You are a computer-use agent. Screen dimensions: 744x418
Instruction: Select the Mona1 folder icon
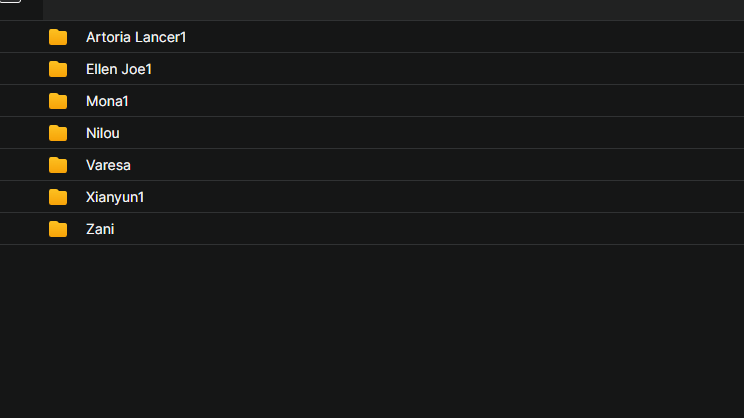[x=58, y=101]
